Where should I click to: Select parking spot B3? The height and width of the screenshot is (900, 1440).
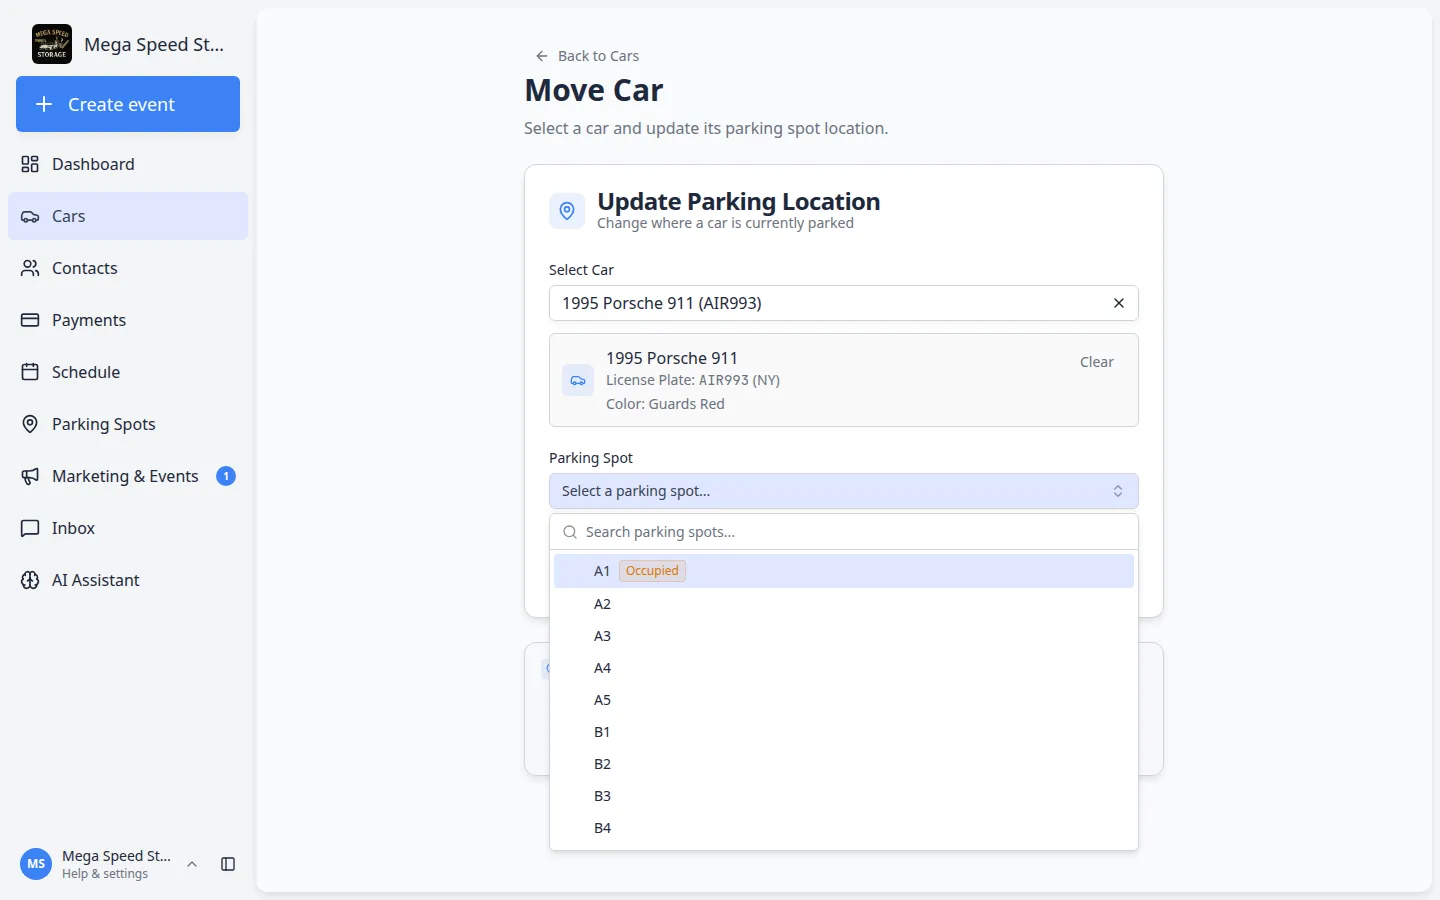pyautogui.click(x=844, y=796)
